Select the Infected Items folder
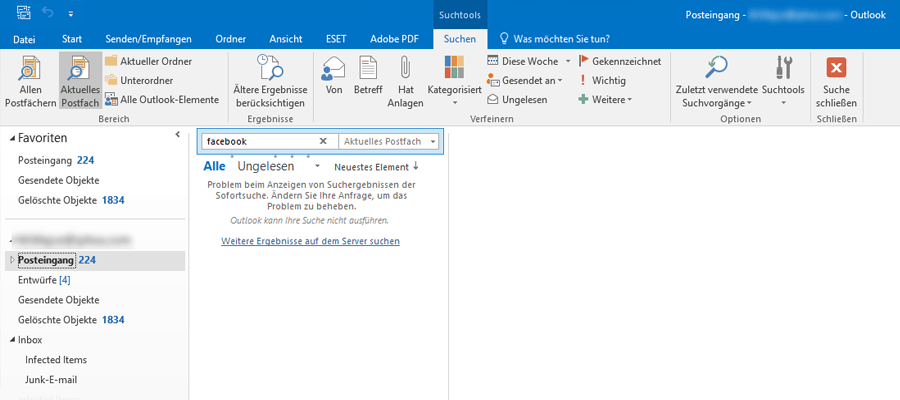The height and width of the screenshot is (400, 900). tap(56, 360)
